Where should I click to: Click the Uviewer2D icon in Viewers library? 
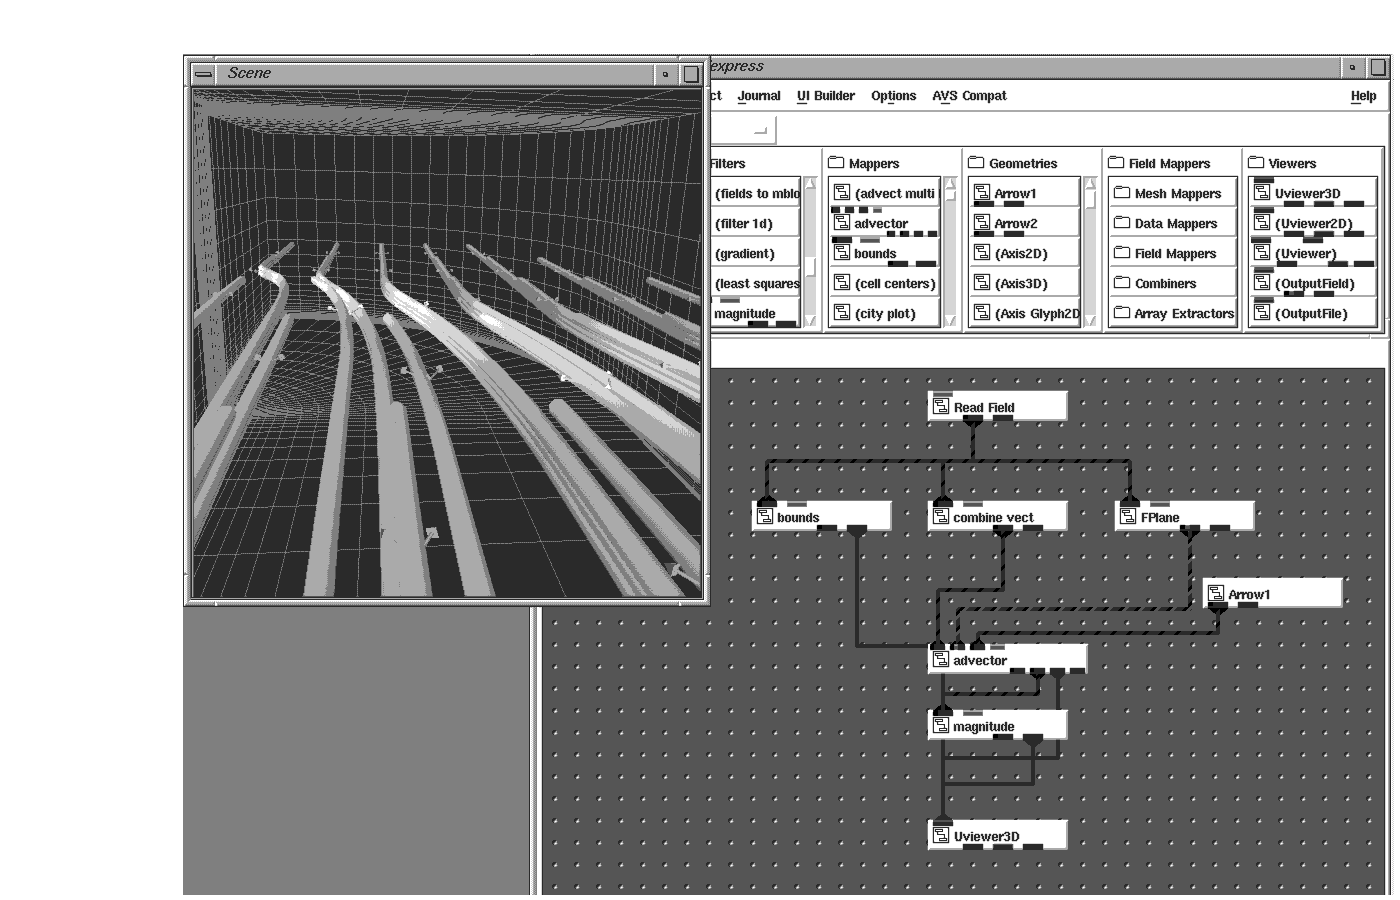pyautogui.click(x=1262, y=224)
